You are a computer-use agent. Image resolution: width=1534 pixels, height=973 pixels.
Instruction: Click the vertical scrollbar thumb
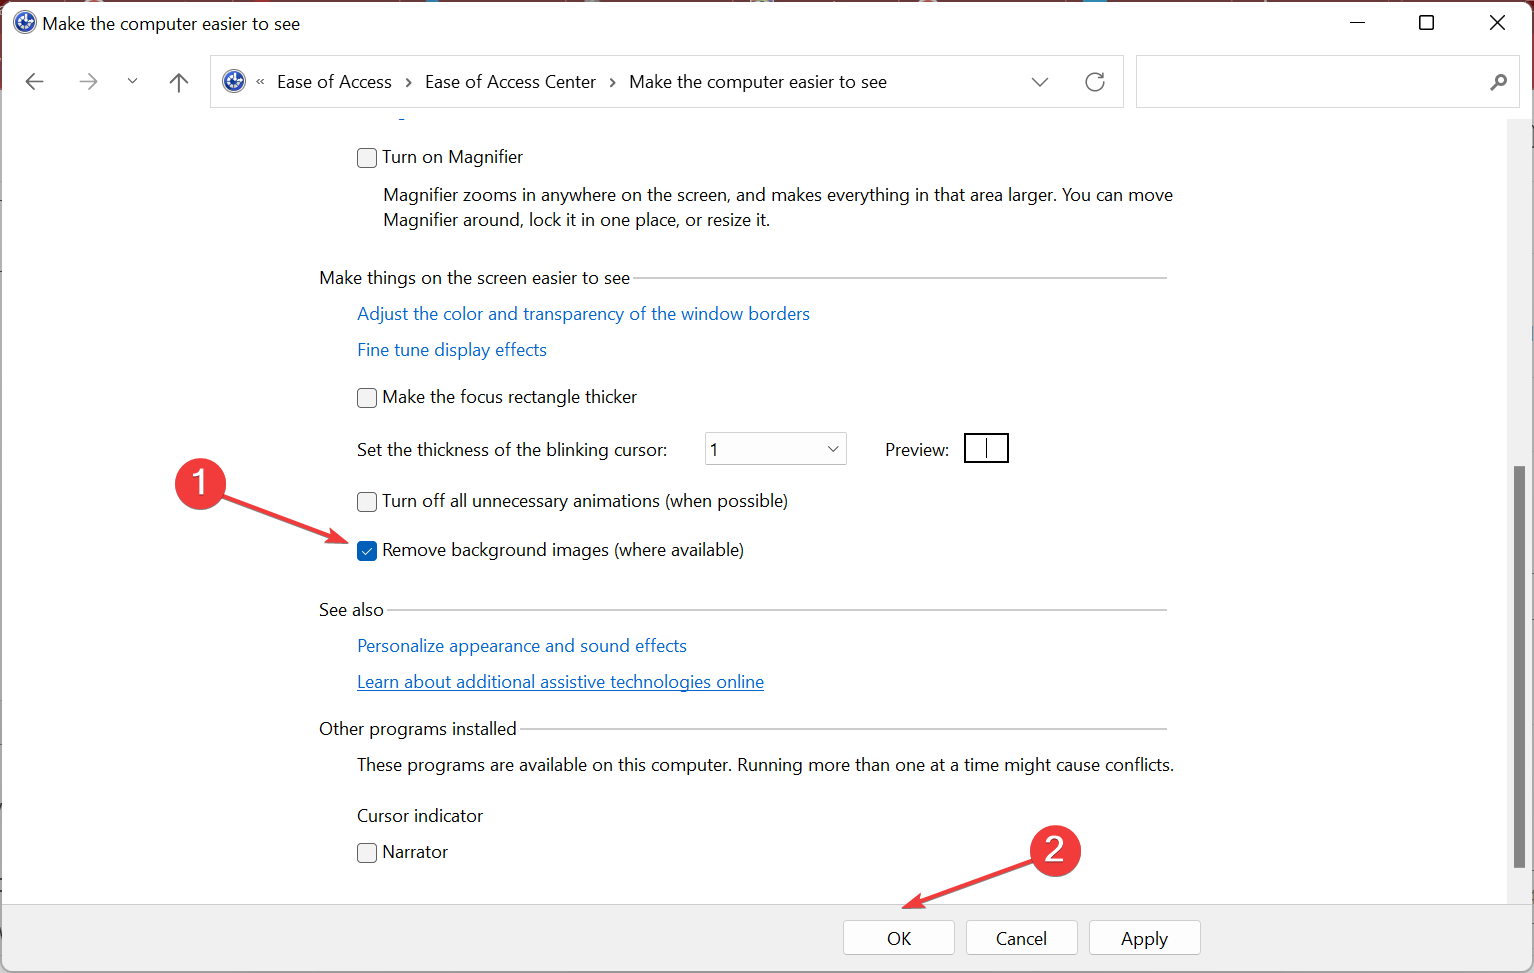(1519, 667)
